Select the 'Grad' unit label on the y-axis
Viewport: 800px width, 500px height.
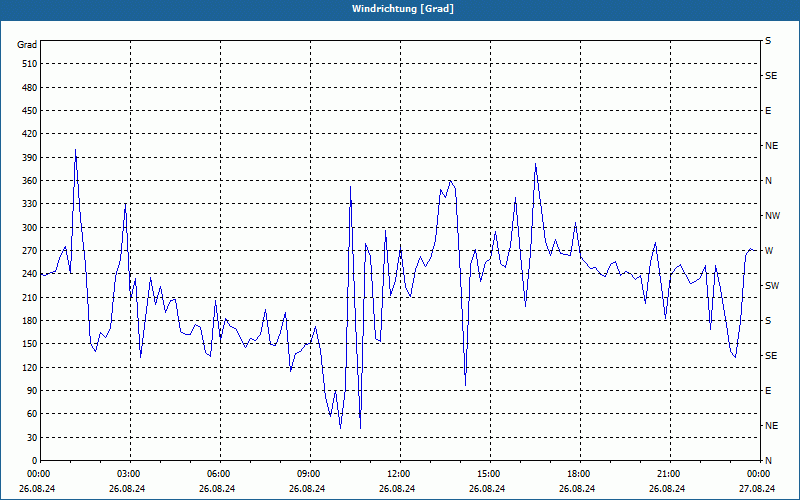click(27, 45)
